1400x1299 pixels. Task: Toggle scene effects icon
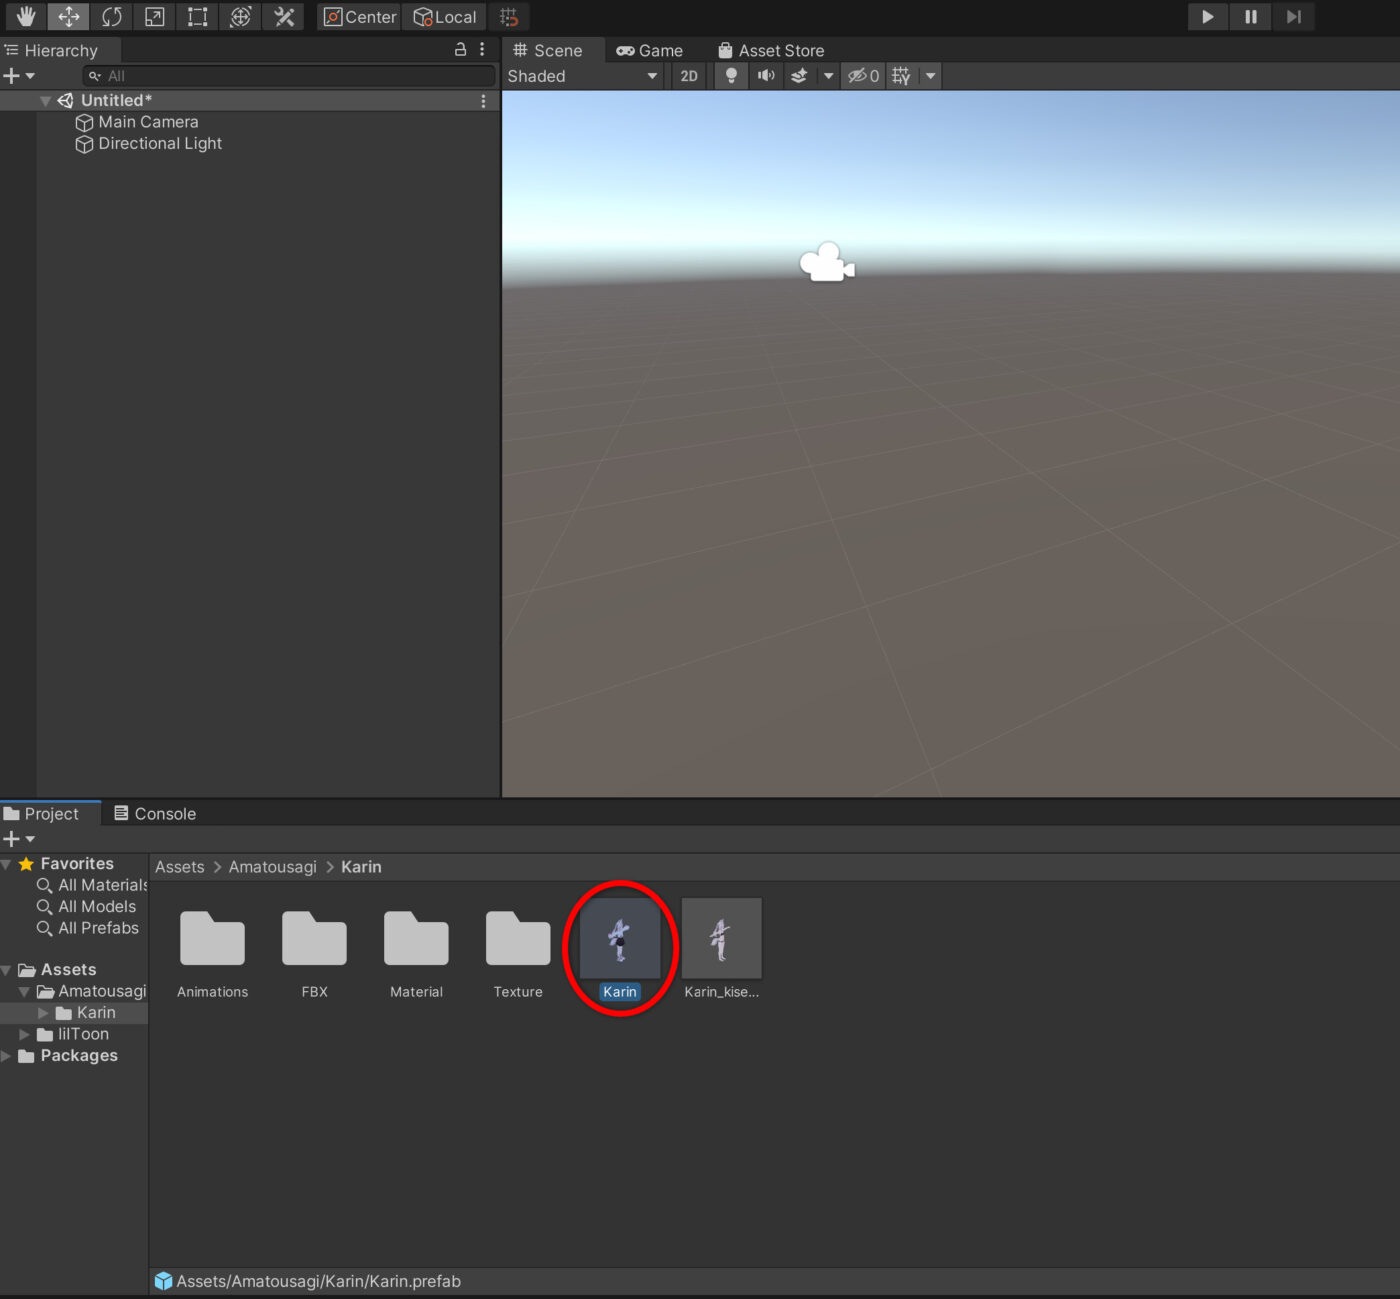799,76
